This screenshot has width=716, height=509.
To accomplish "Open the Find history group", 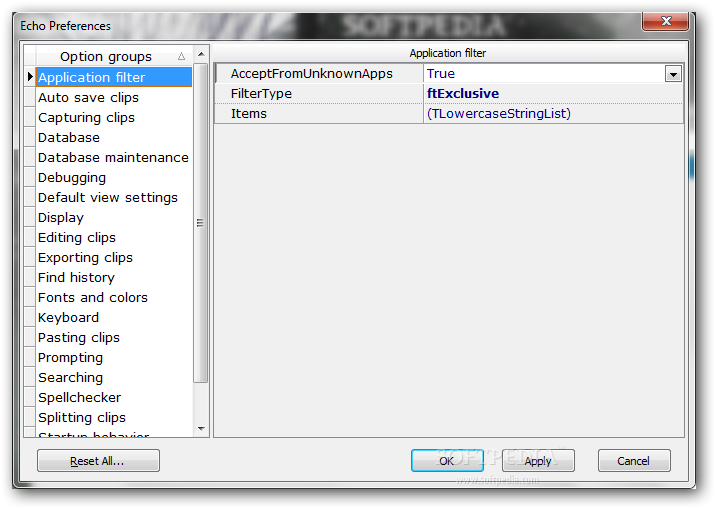I will coord(114,278).
